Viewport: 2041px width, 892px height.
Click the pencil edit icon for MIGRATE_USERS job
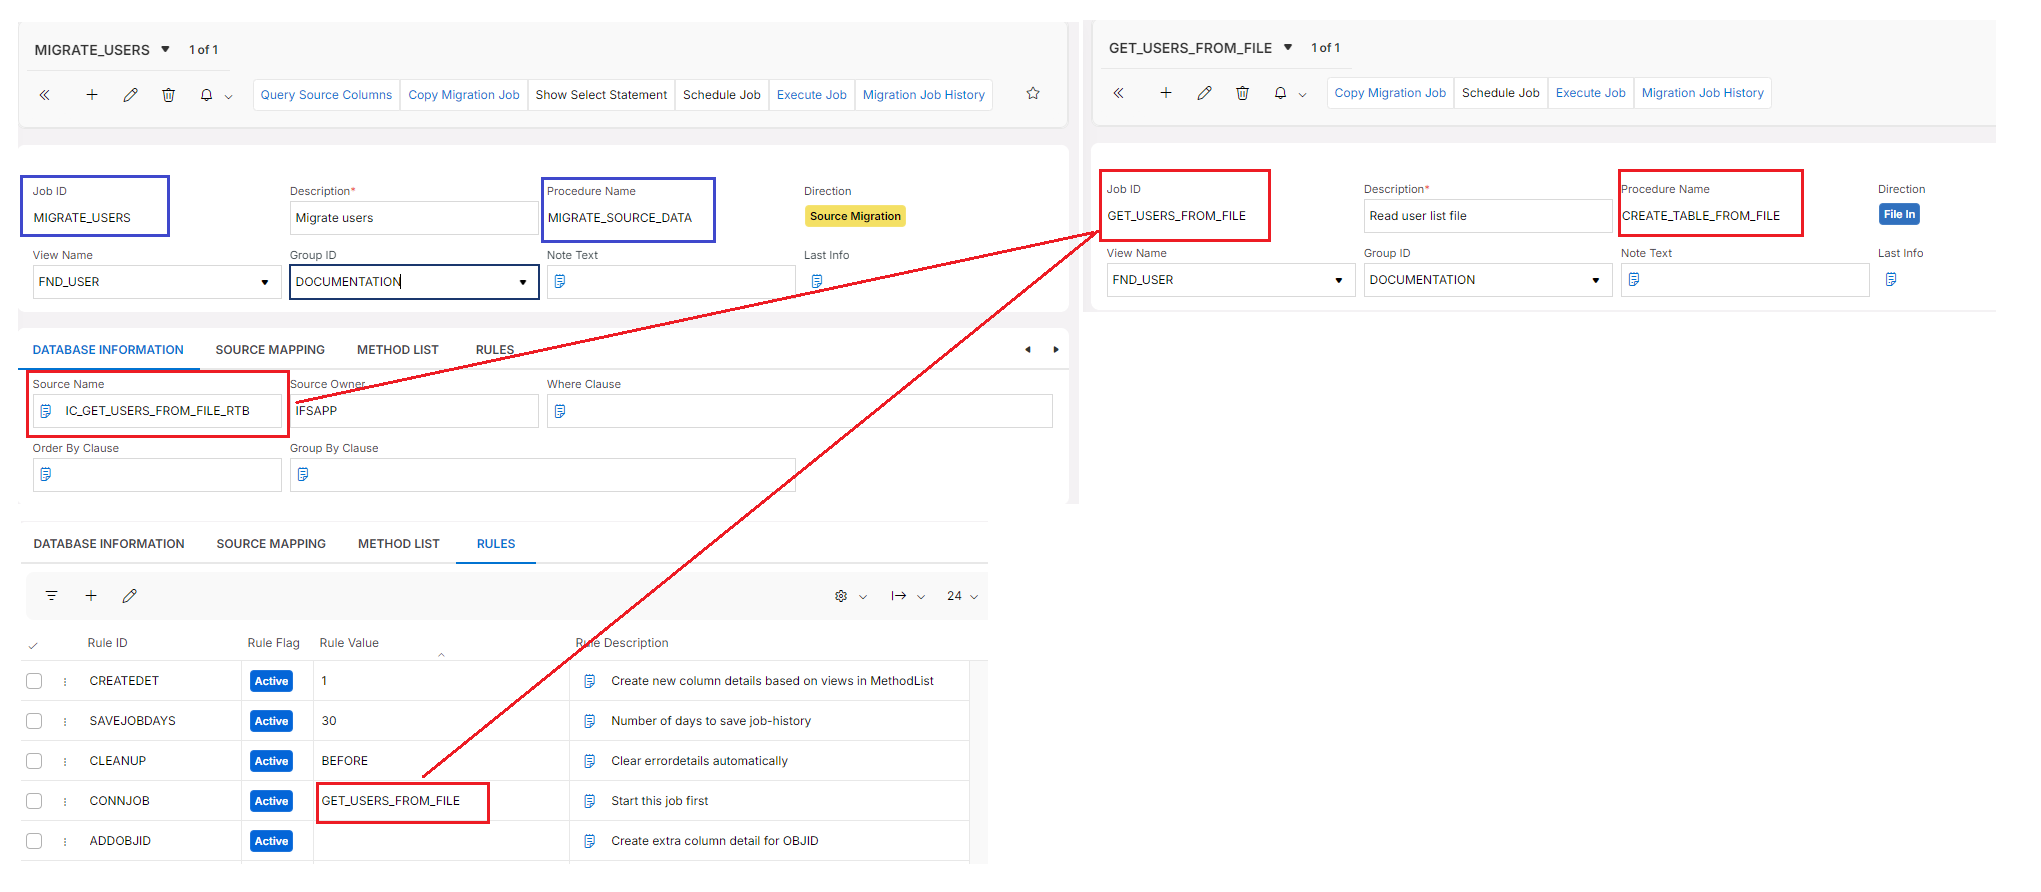pyautogui.click(x=130, y=95)
